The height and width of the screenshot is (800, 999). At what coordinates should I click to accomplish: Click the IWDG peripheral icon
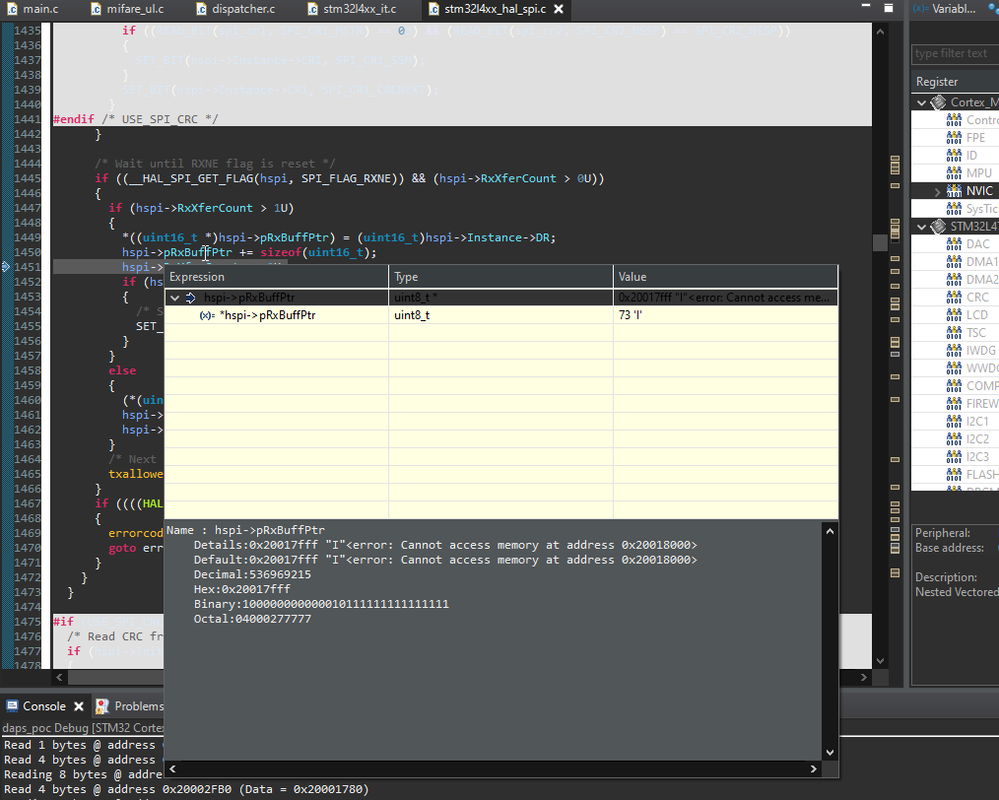coord(954,350)
